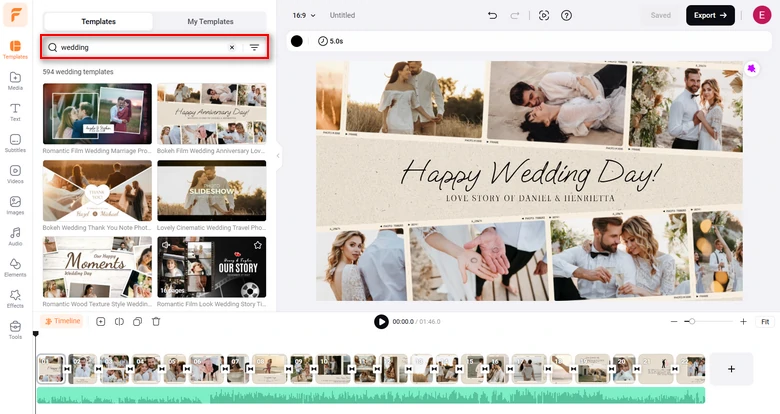Open the Media sidebar panel
The image size is (780, 414).
[15, 81]
